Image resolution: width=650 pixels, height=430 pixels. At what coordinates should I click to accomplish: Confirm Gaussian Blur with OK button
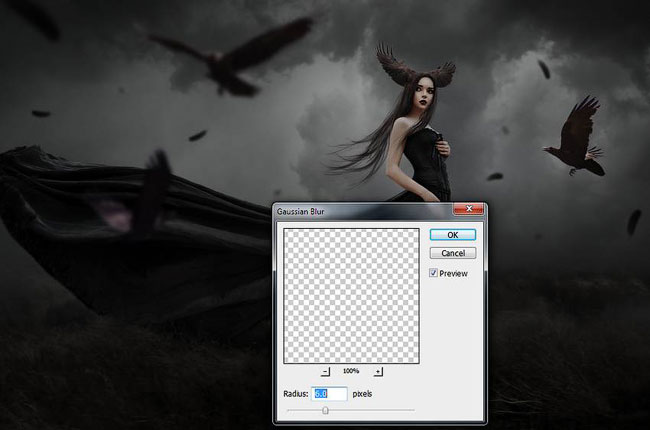pyautogui.click(x=453, y=235)
